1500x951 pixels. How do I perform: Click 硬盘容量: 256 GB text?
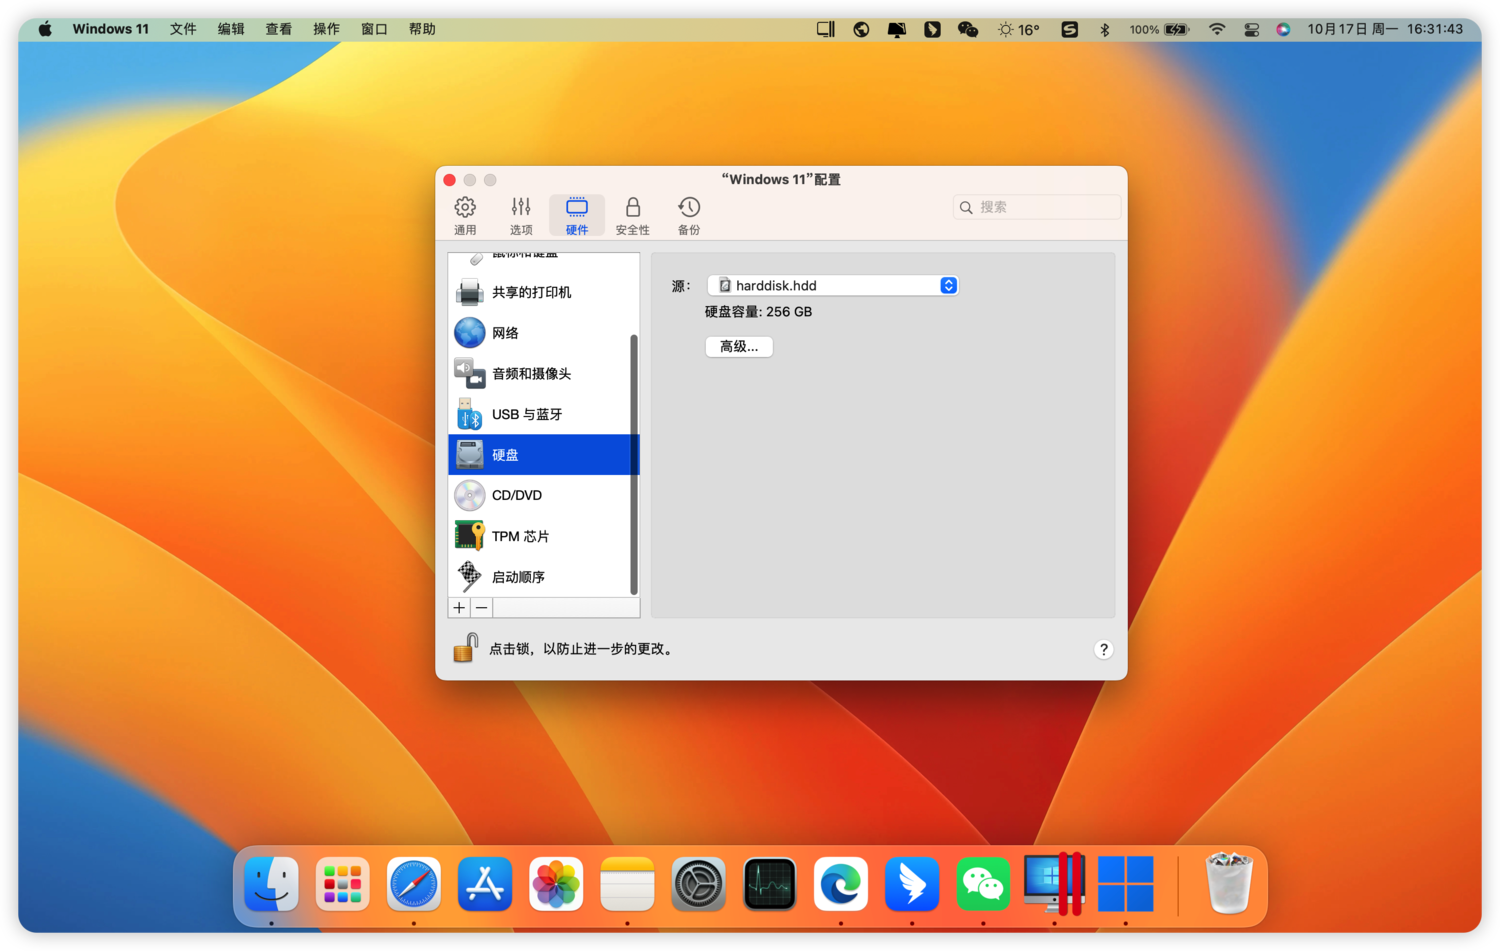click(758, 312)
